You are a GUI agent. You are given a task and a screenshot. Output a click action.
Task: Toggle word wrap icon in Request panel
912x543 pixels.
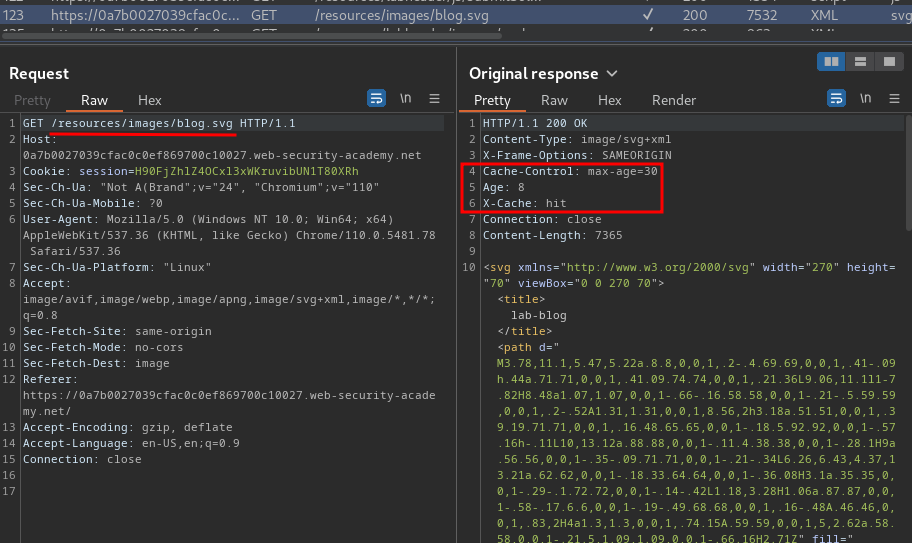click(x=376, y=98)
